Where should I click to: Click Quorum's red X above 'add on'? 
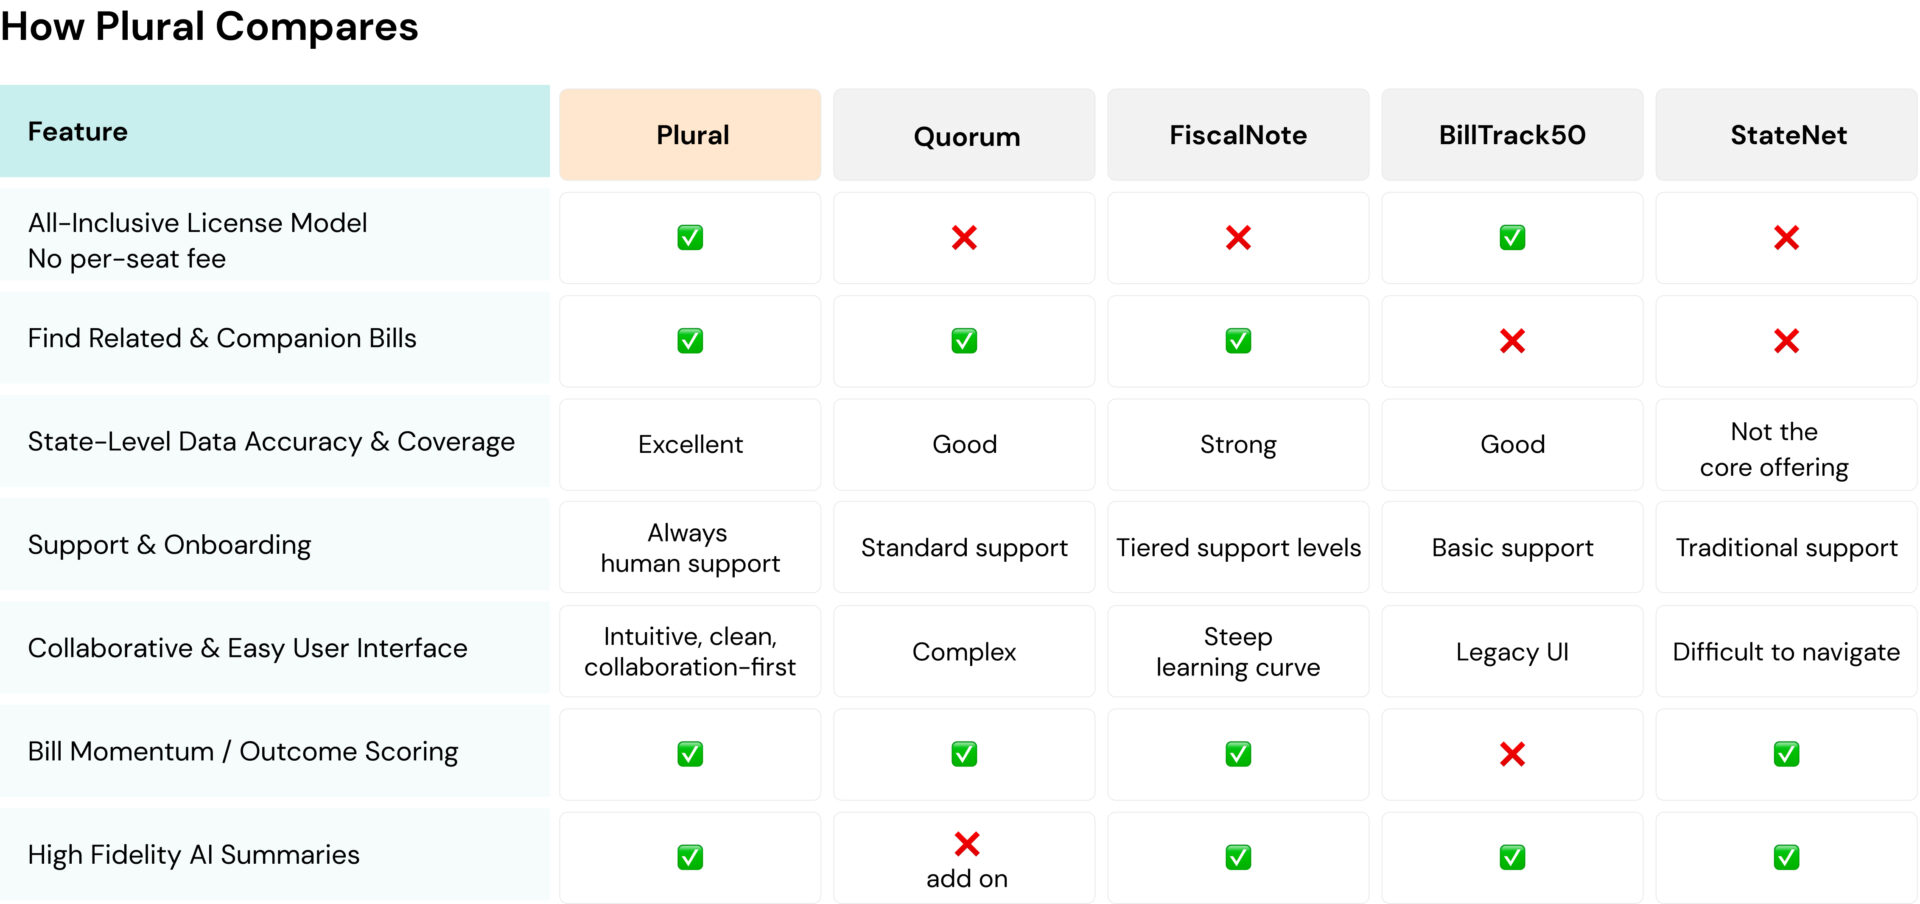(x=966, y=844)
